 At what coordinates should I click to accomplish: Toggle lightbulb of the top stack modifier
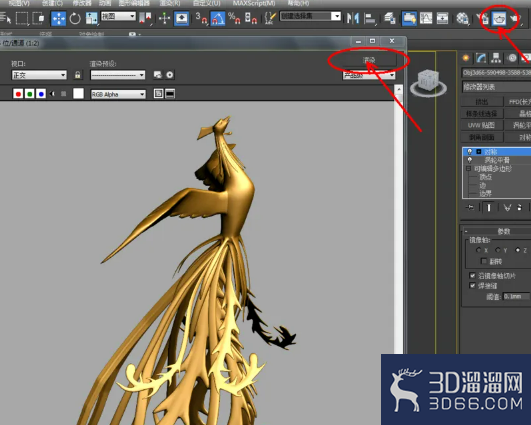click(469, 151)
